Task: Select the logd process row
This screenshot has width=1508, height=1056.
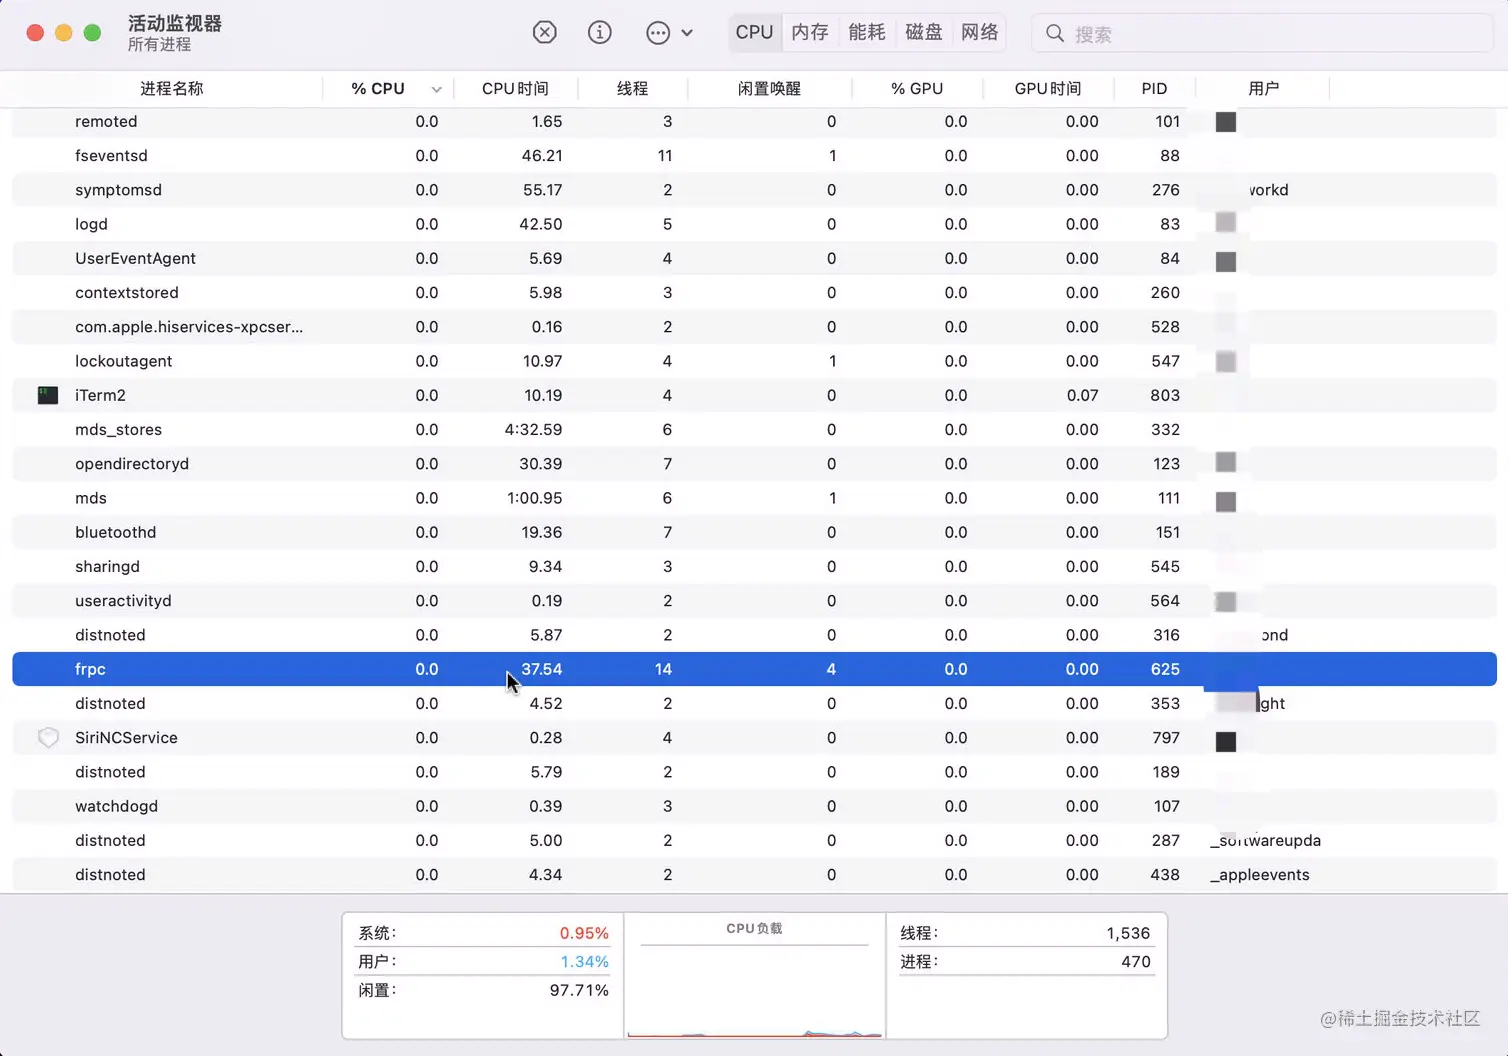Action: [754, 224]
